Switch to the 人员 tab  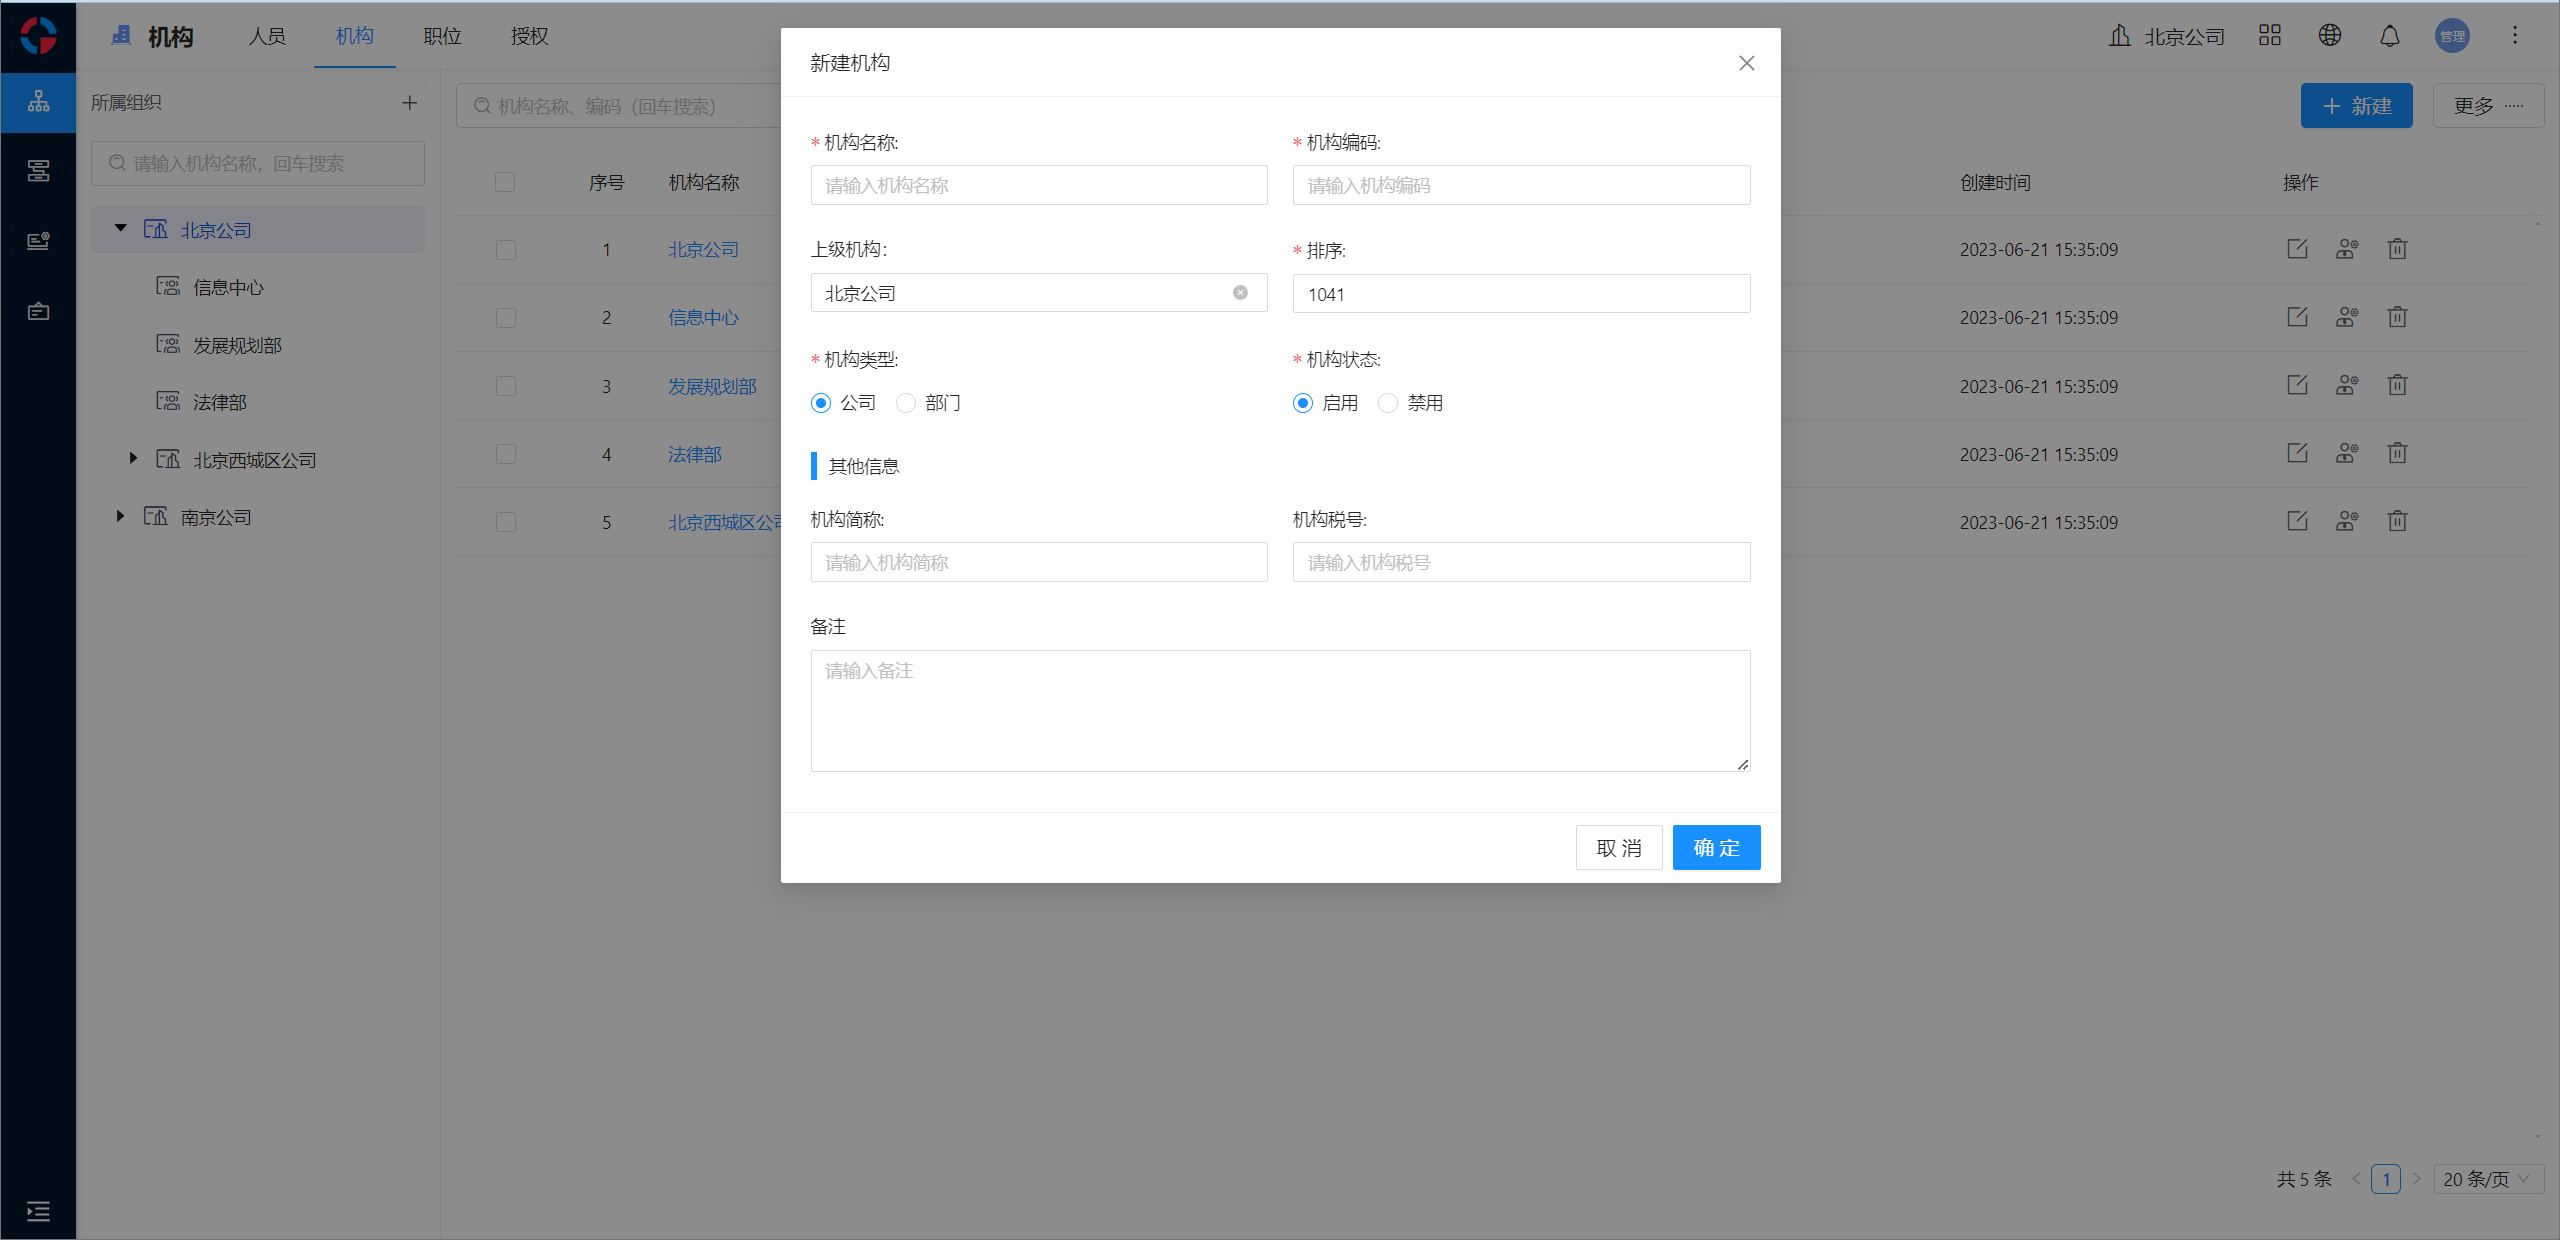(267, 36)
